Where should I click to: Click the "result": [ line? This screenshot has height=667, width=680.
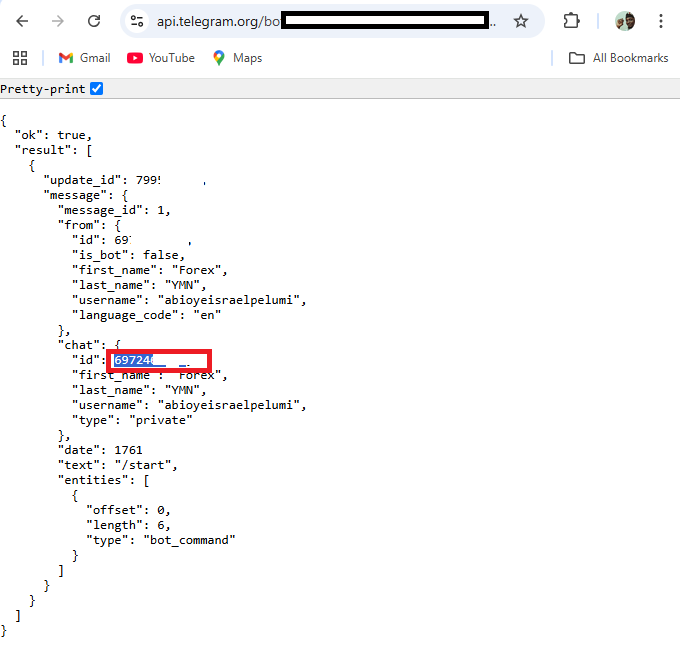[53, 150]
